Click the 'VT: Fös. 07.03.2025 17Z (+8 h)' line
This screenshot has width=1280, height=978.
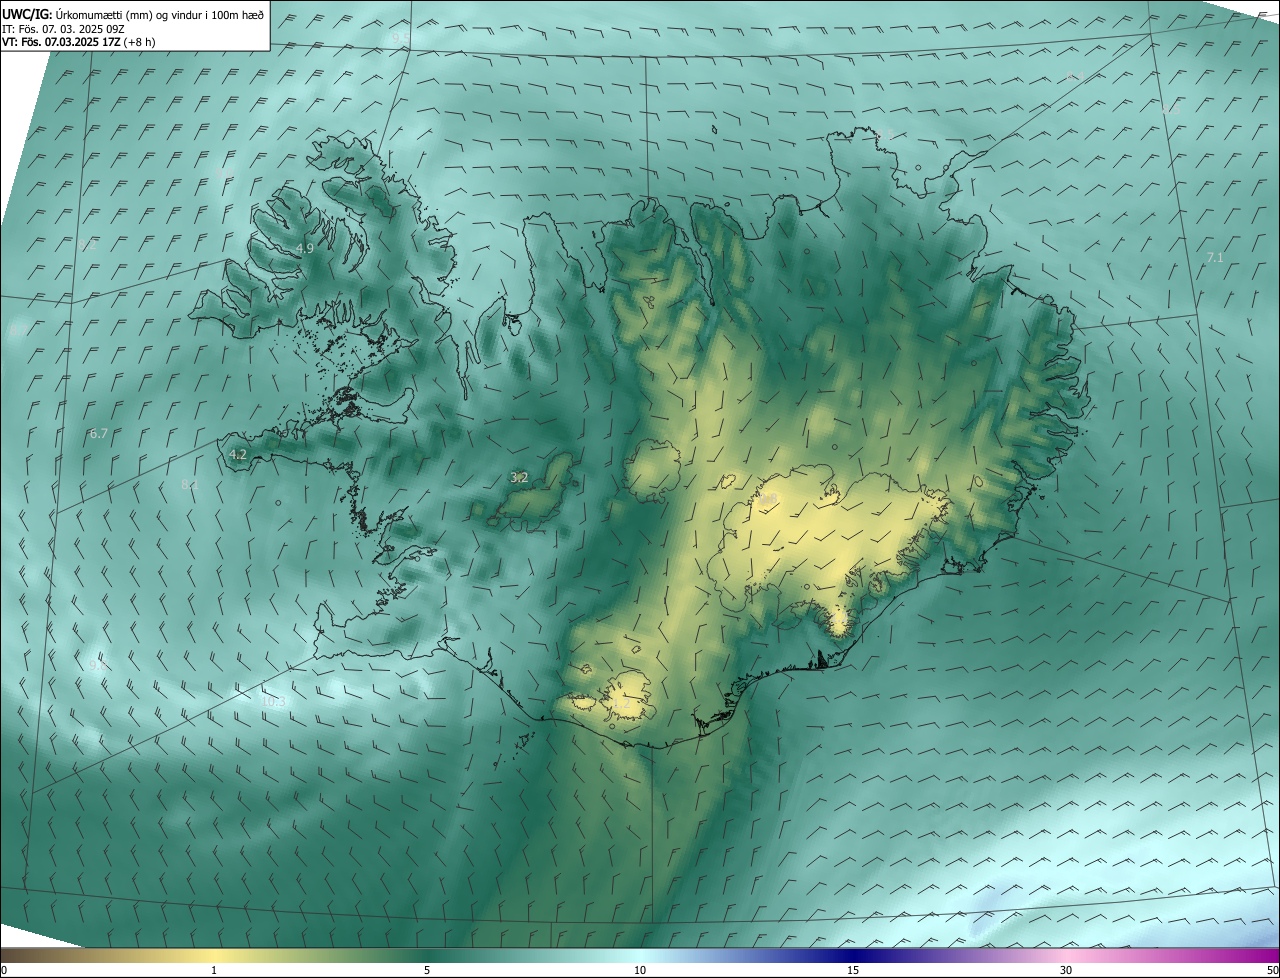[79, 42]
